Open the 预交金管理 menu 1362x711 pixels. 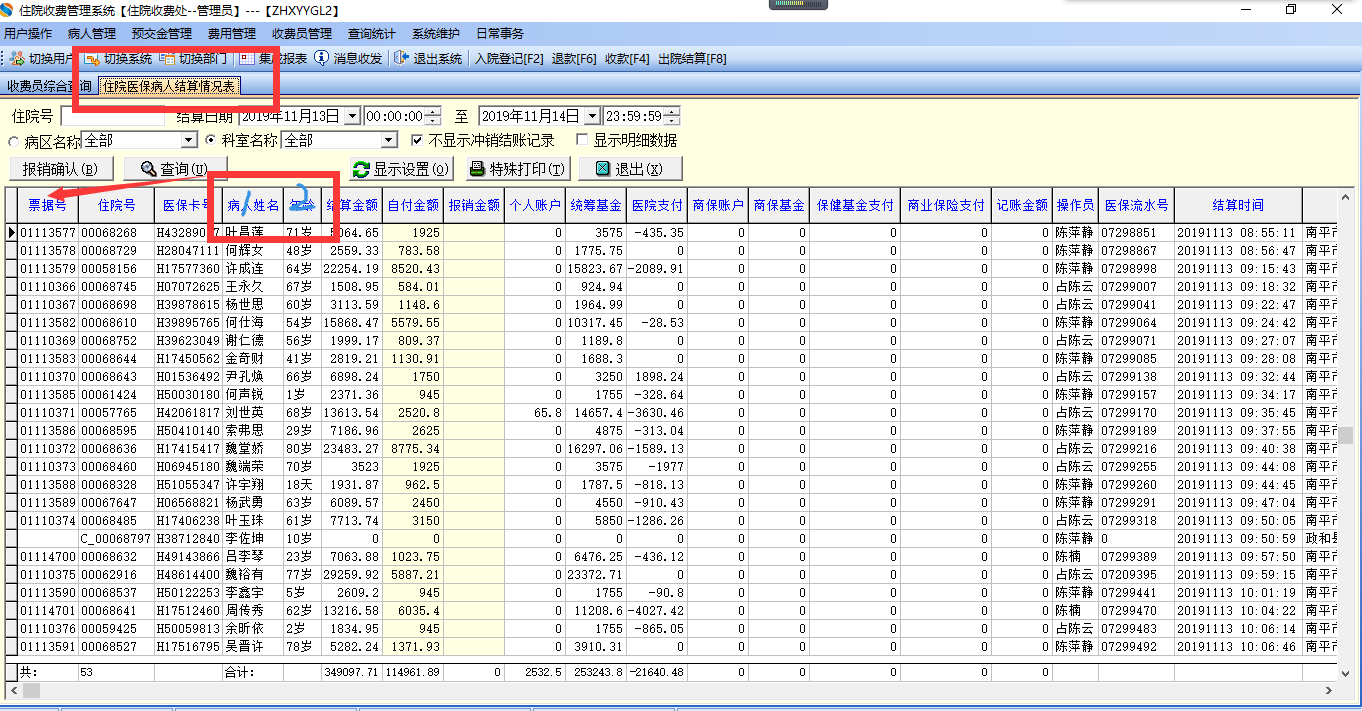click(x=161, y=34)
